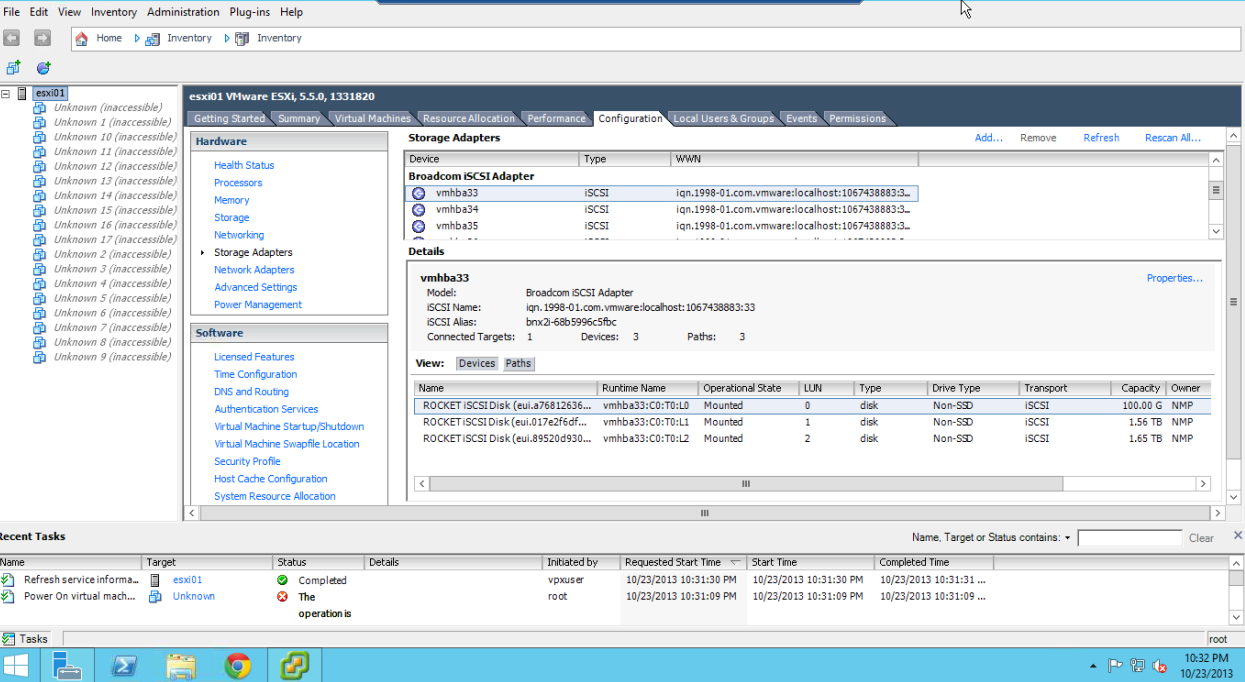The width and height of the screenshot is (1245, 682).
Task: Click the 1.65 TB capacity cell
Action: pos(1146,439)
